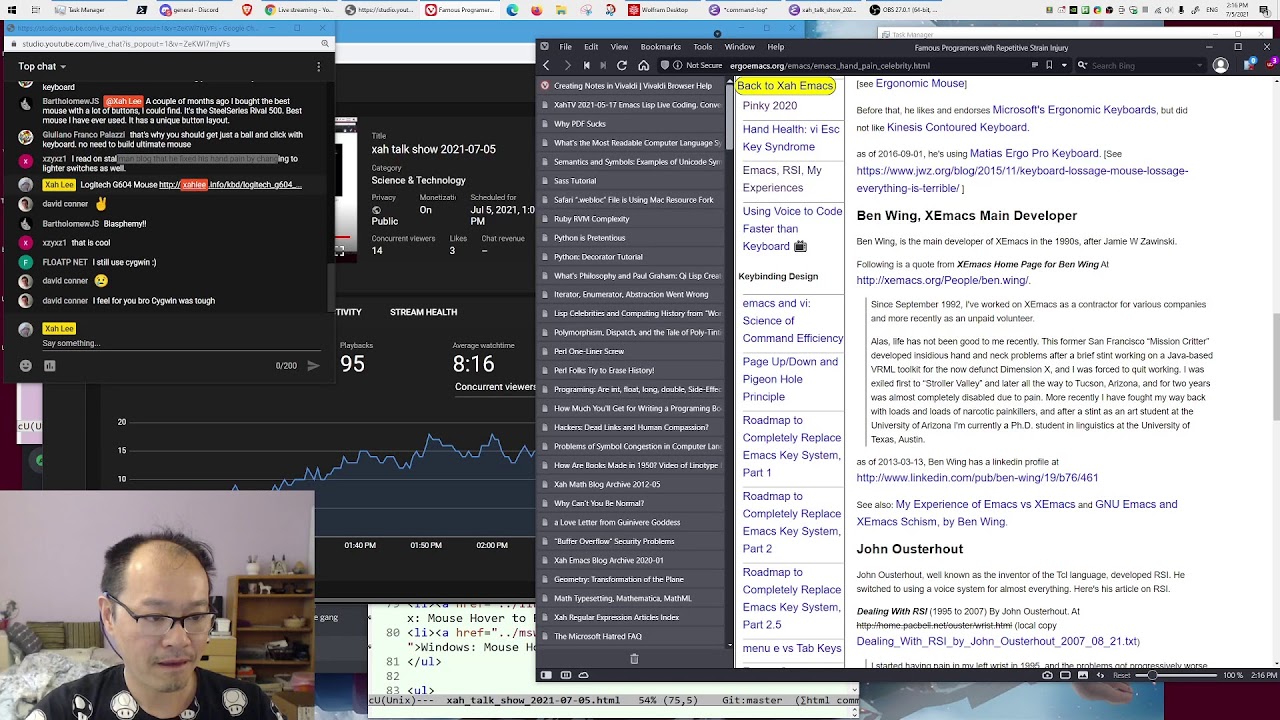Image resolution: width=1280 pixels, height=720 pixels.
Task: Open 'menu e vs Tab Keys' sidebar link
Action: [x=791, y=648]
